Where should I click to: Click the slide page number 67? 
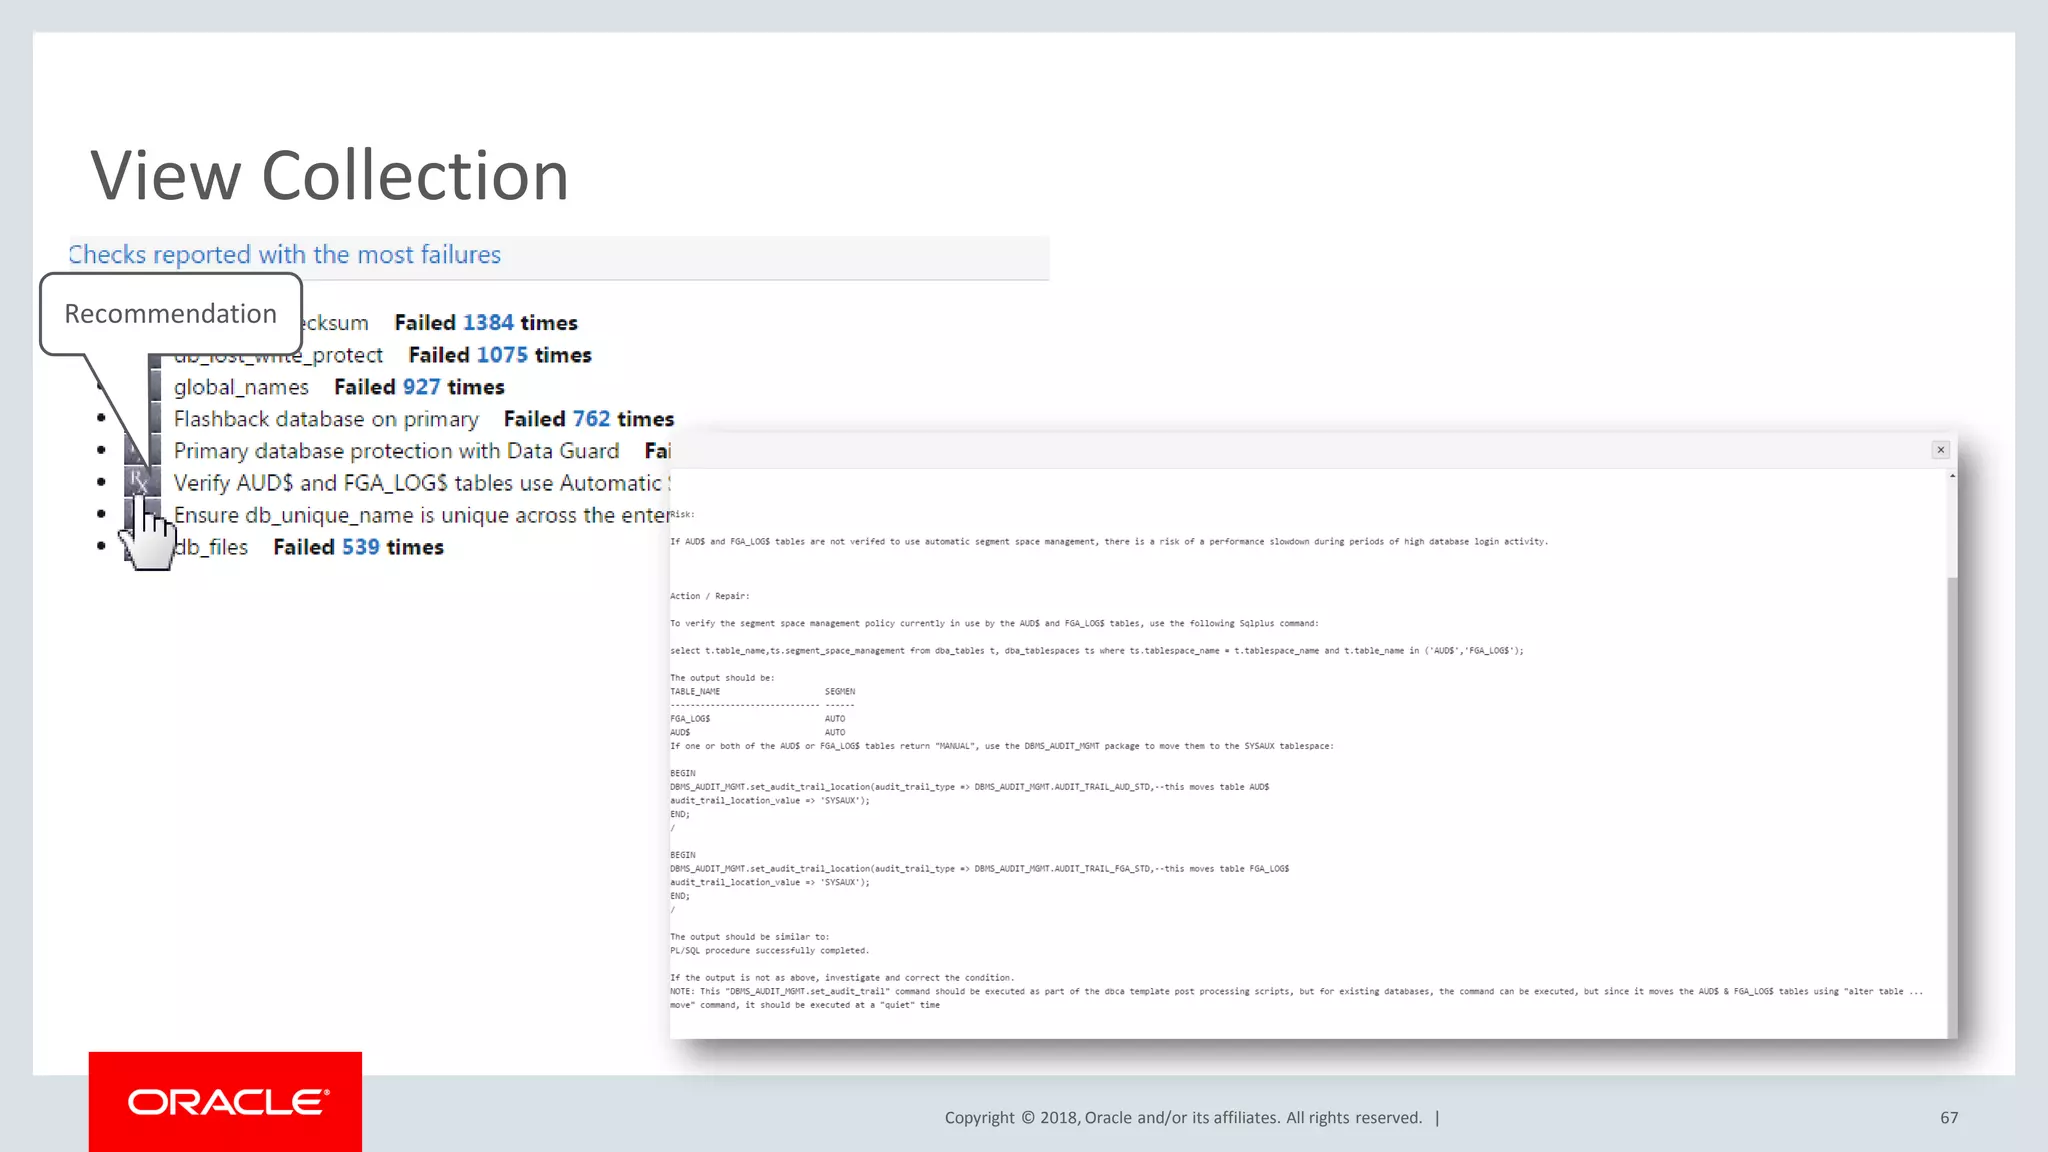1949,1118
